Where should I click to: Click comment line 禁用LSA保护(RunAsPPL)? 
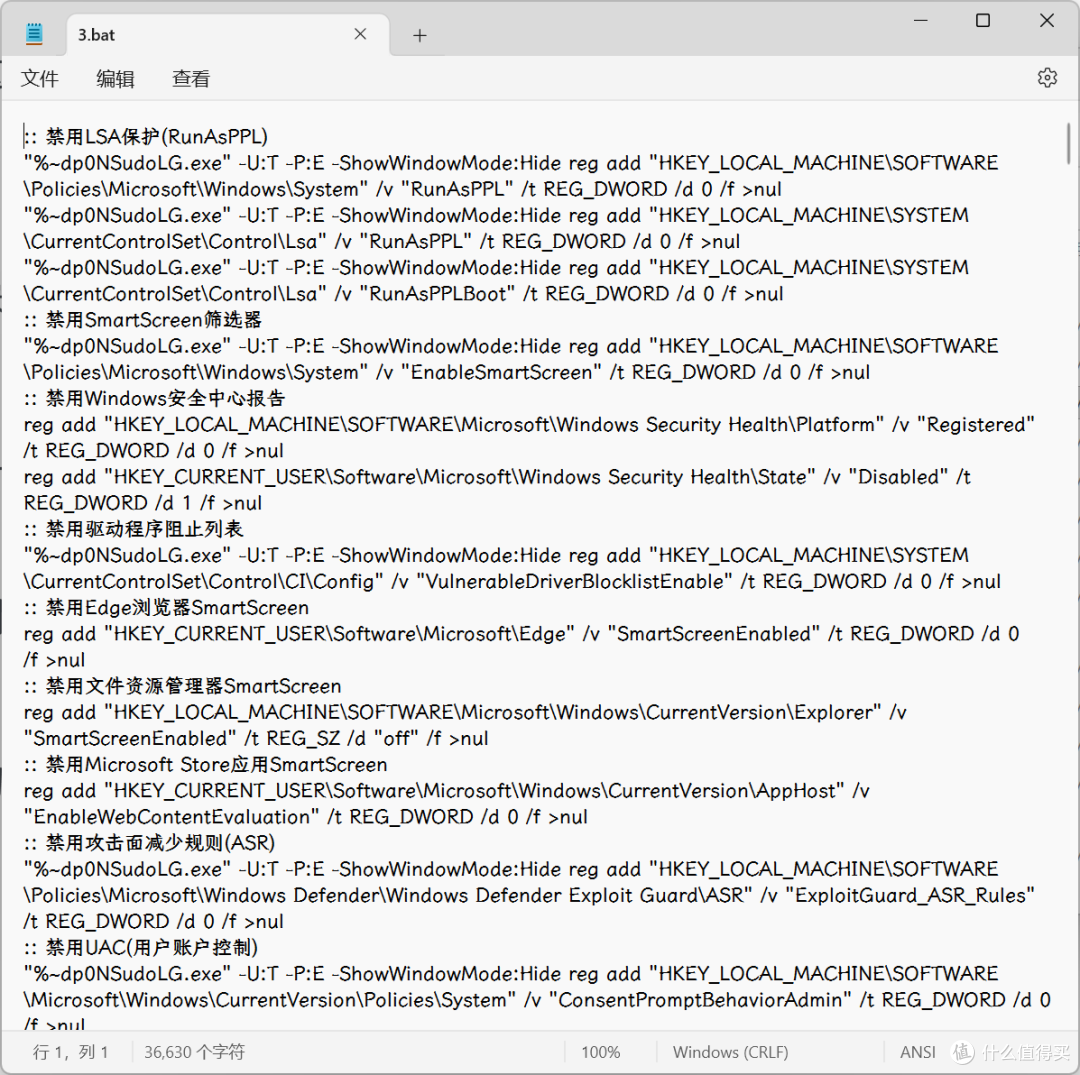point(146,136)
